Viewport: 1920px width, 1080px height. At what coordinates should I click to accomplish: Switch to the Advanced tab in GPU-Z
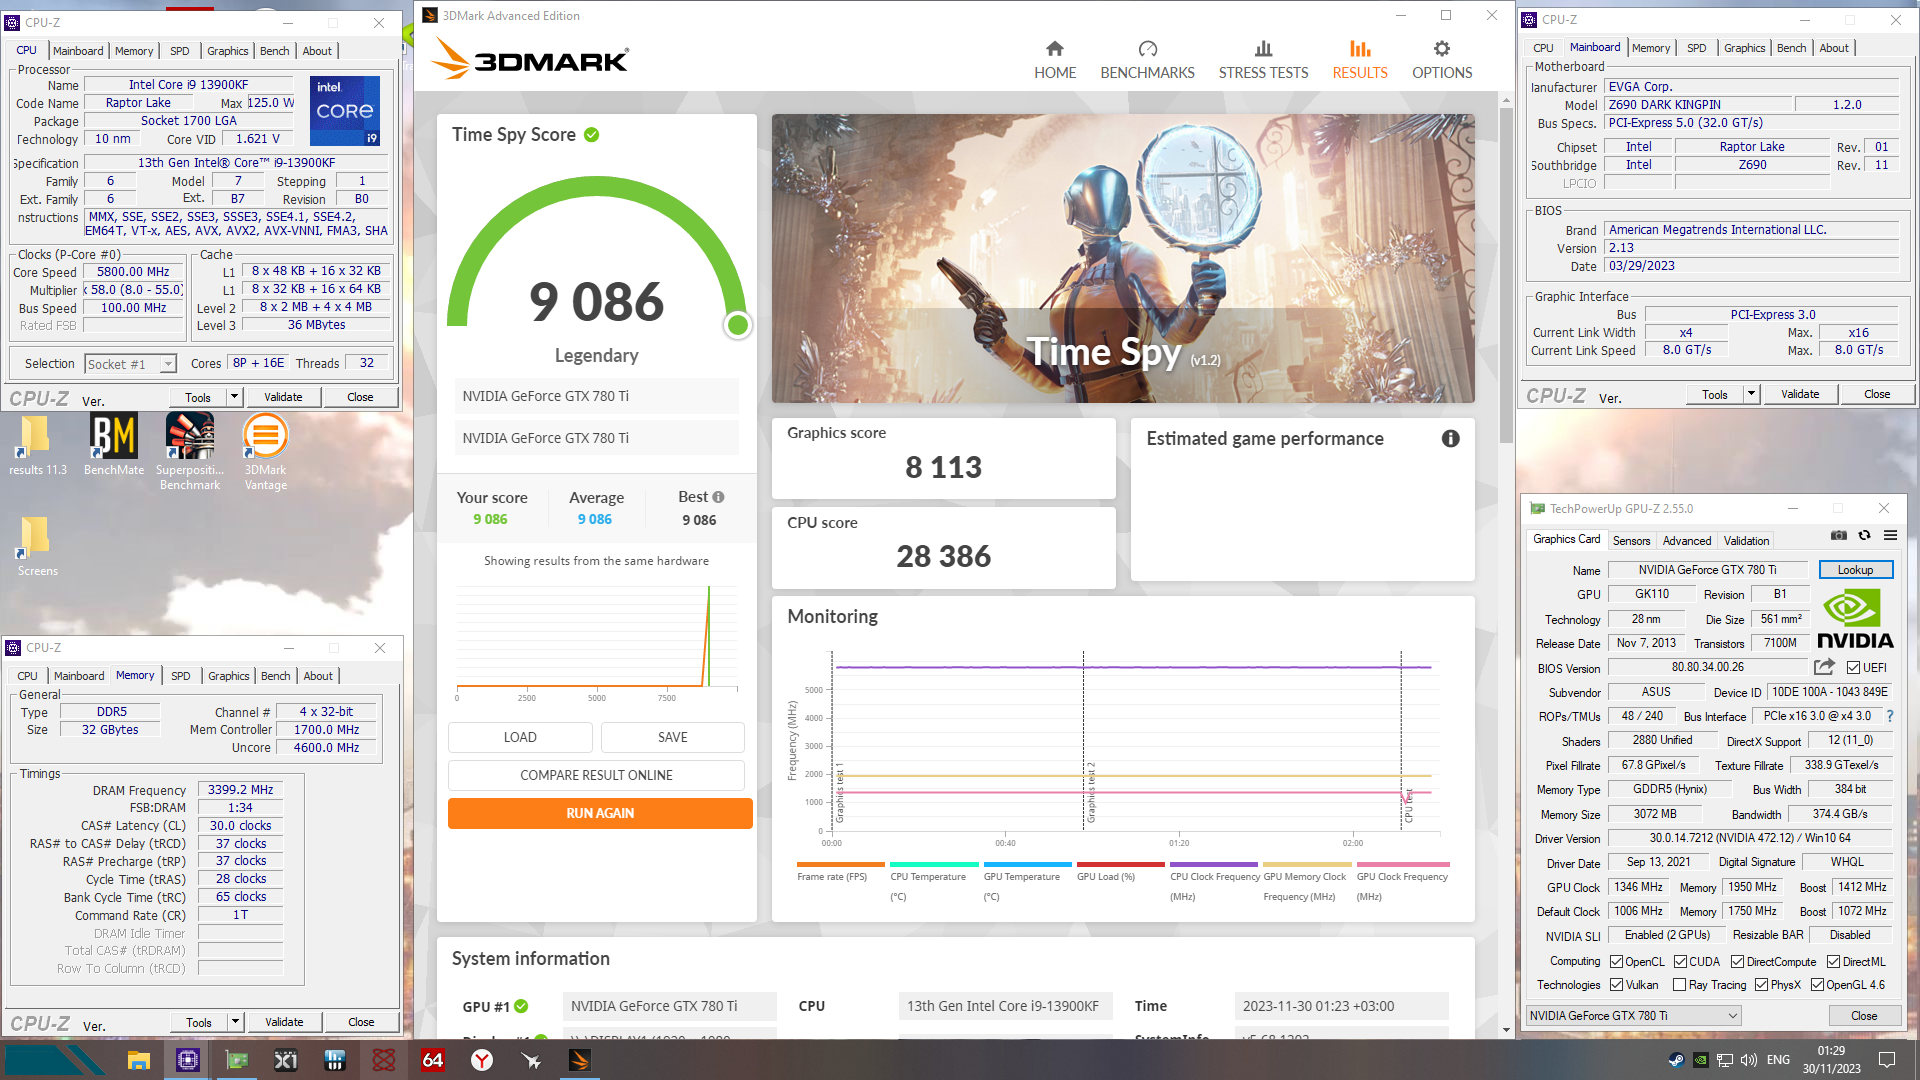[x=1686, y=540]
